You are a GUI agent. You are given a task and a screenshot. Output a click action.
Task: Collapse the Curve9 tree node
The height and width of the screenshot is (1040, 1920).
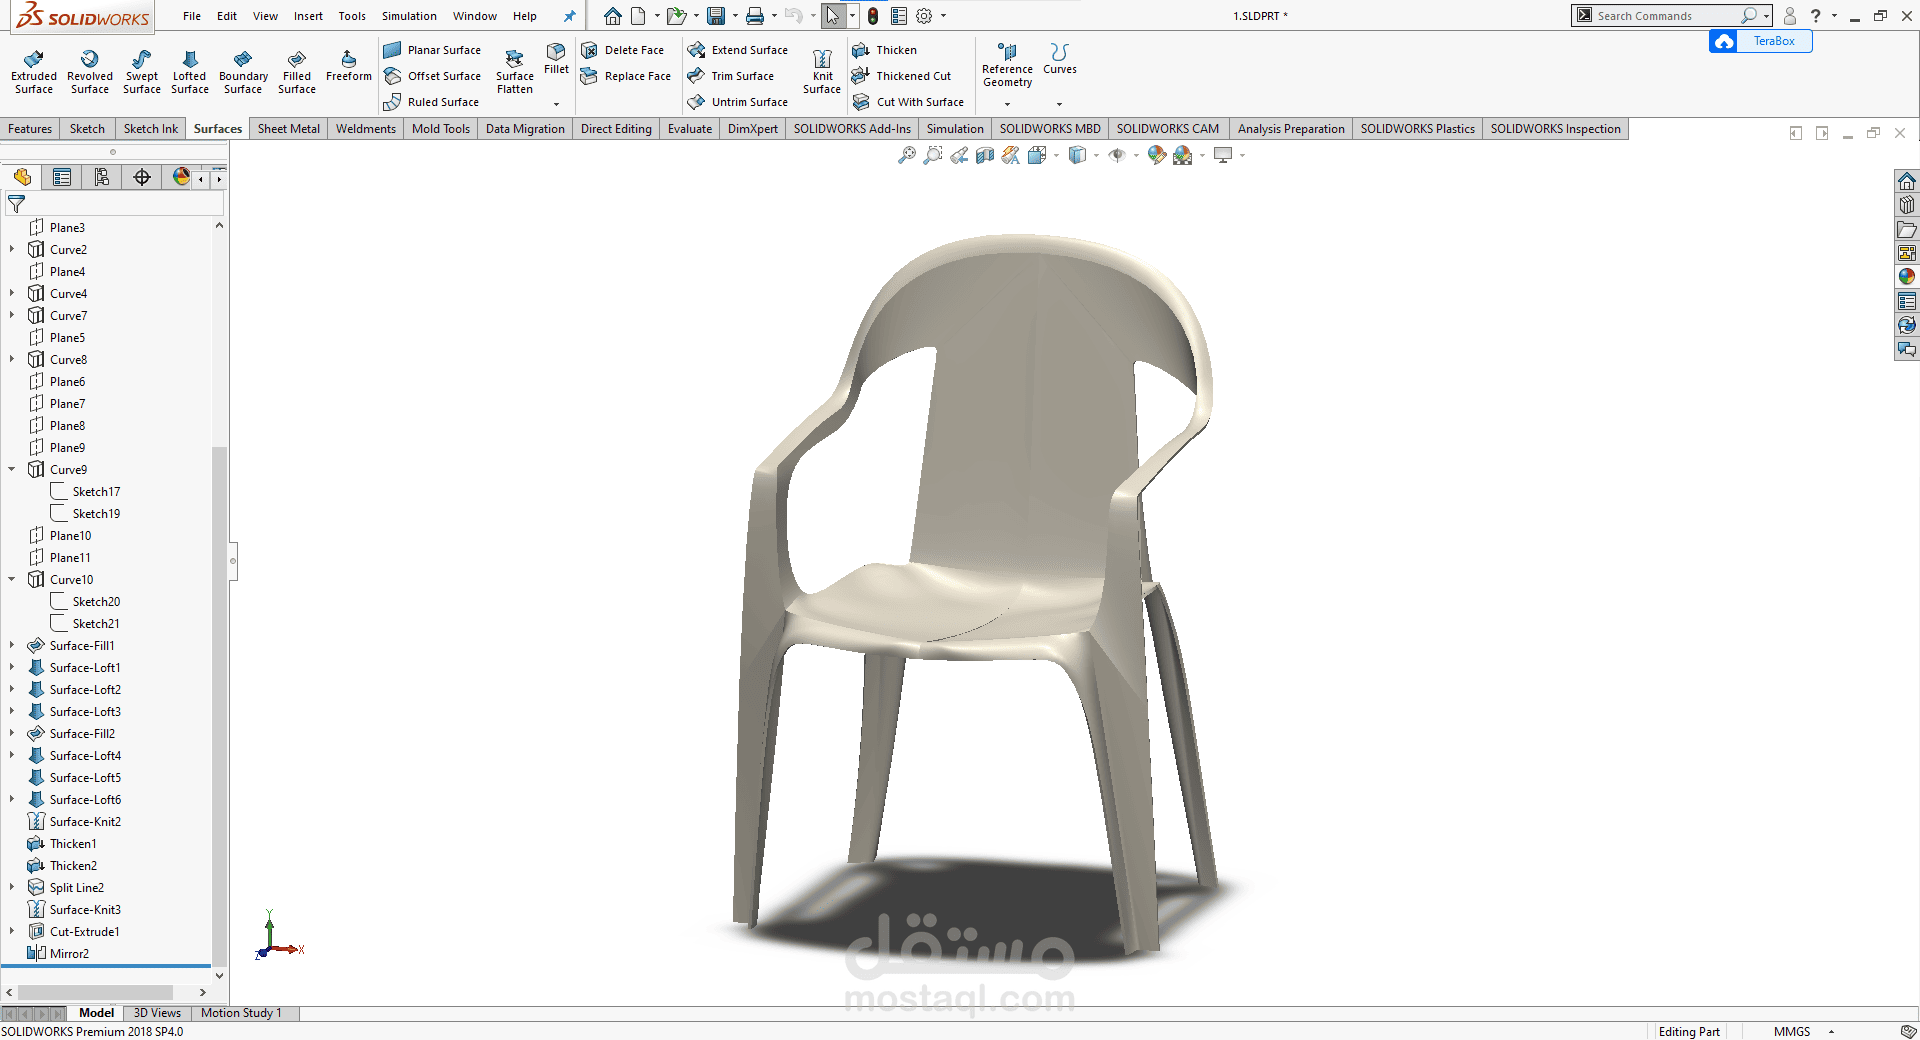pos(12,469)
